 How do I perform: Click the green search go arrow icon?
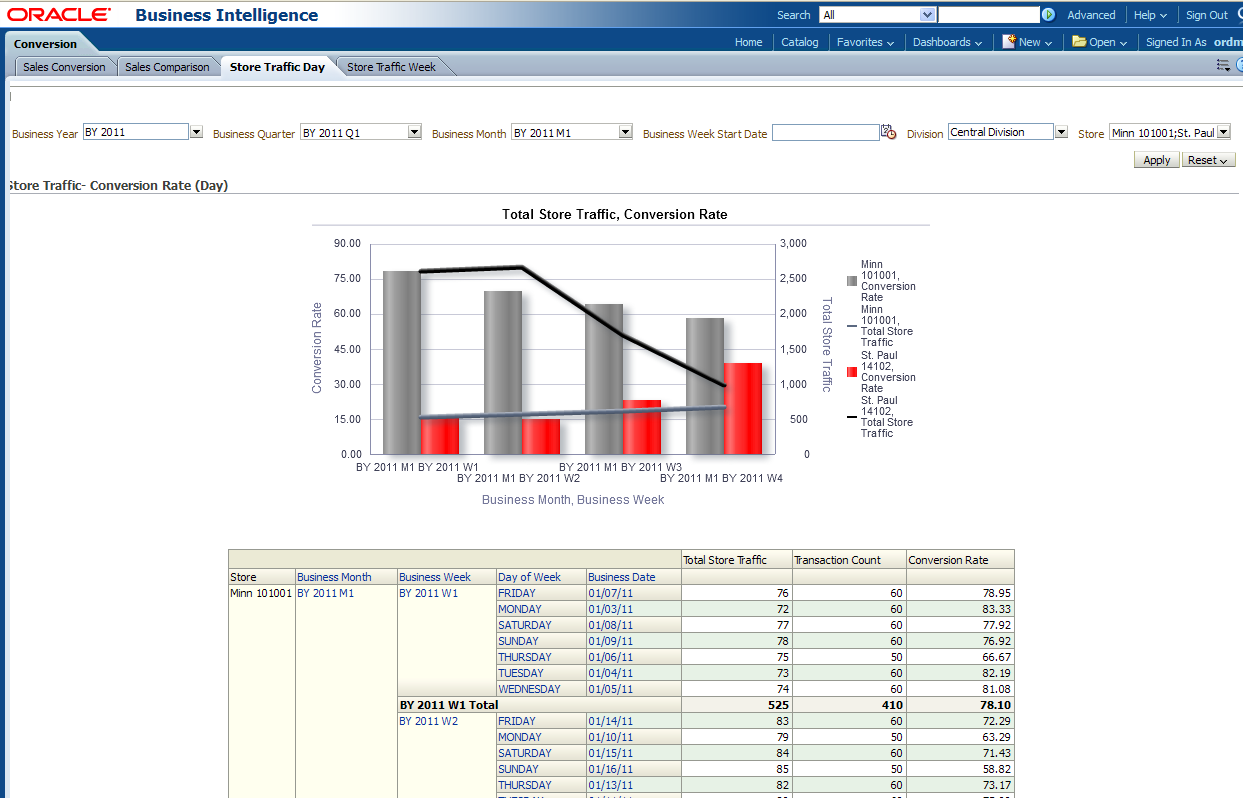click(1048, 15)
